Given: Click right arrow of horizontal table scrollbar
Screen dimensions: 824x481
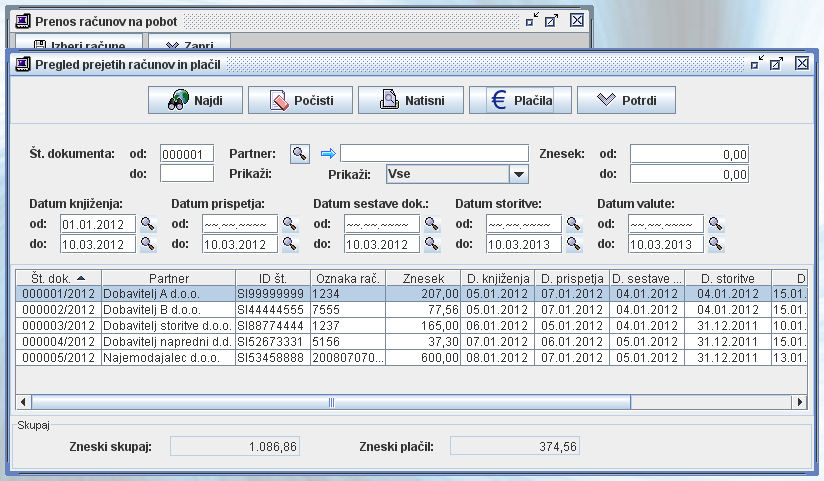Looking at the screenshot, I should click(799, 402).
